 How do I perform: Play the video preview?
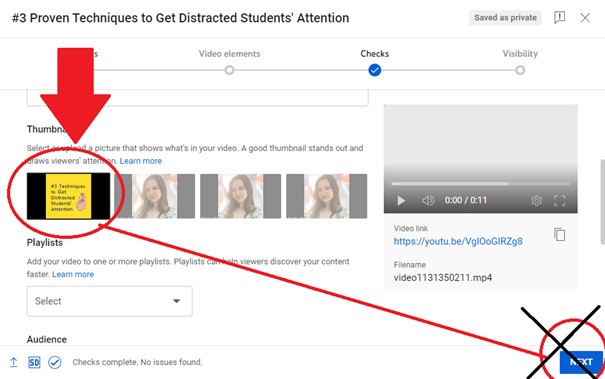tap(401, 200)
